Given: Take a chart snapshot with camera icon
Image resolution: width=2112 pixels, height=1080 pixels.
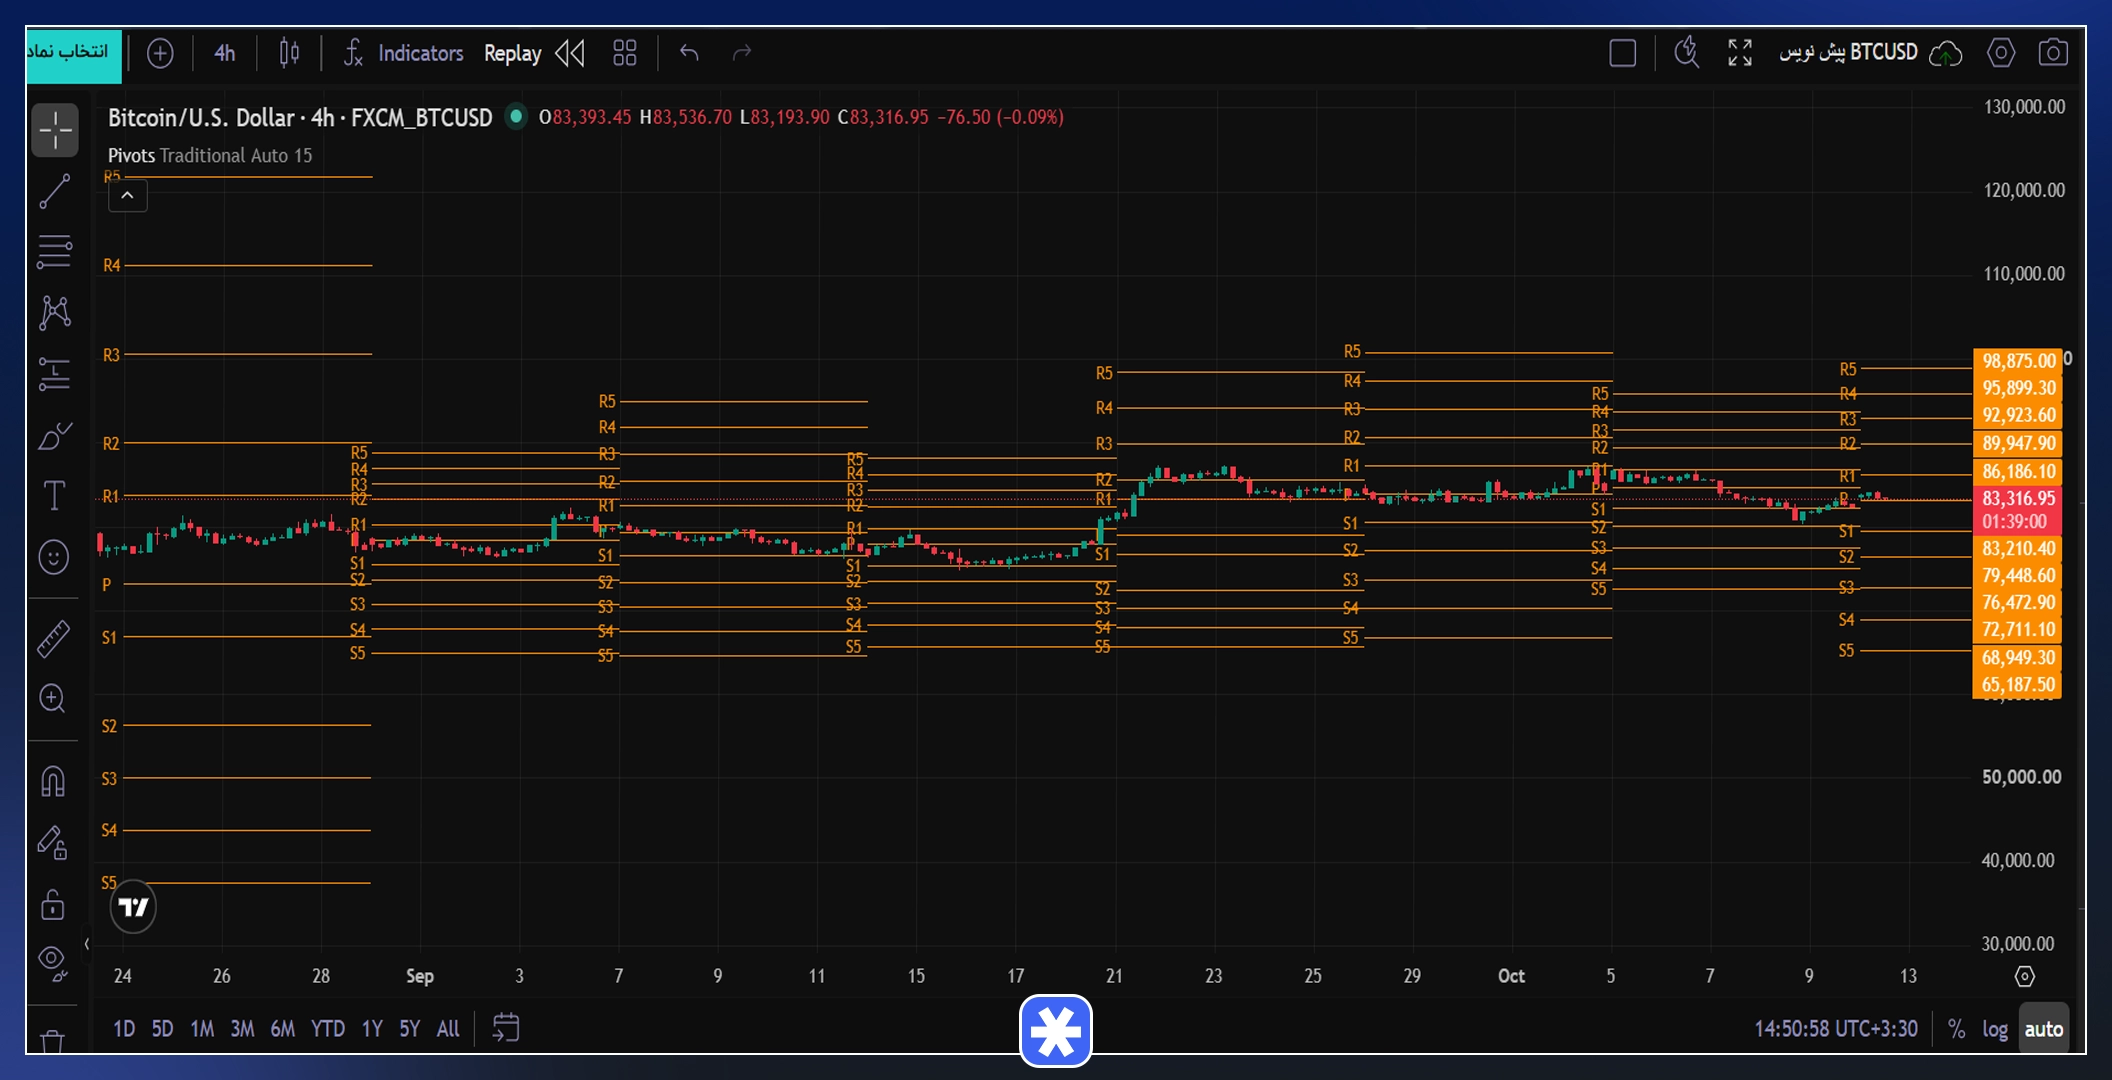Looking at the screenshot, I should (x=2053, y=53).
